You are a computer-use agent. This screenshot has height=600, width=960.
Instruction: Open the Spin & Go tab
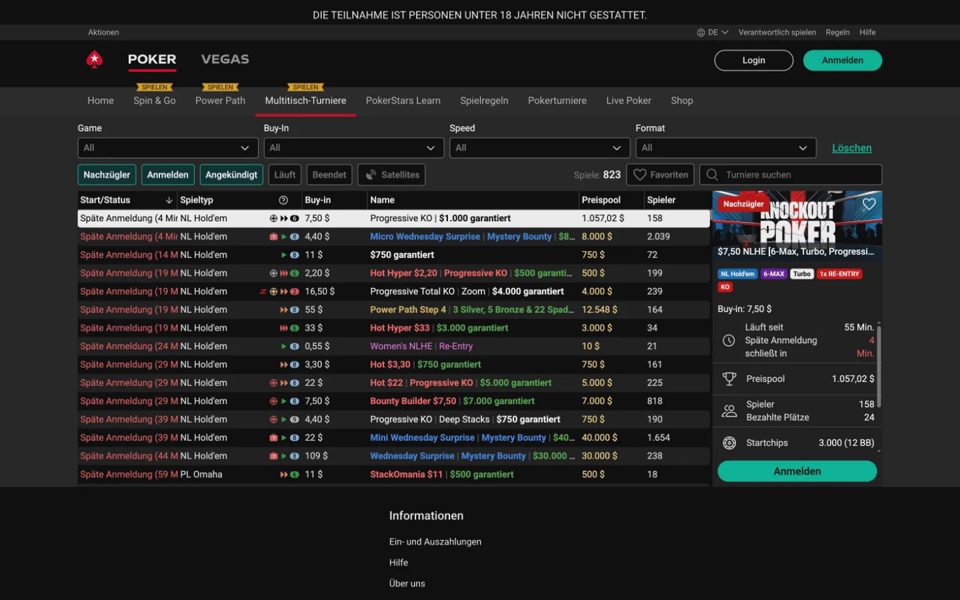154,100
